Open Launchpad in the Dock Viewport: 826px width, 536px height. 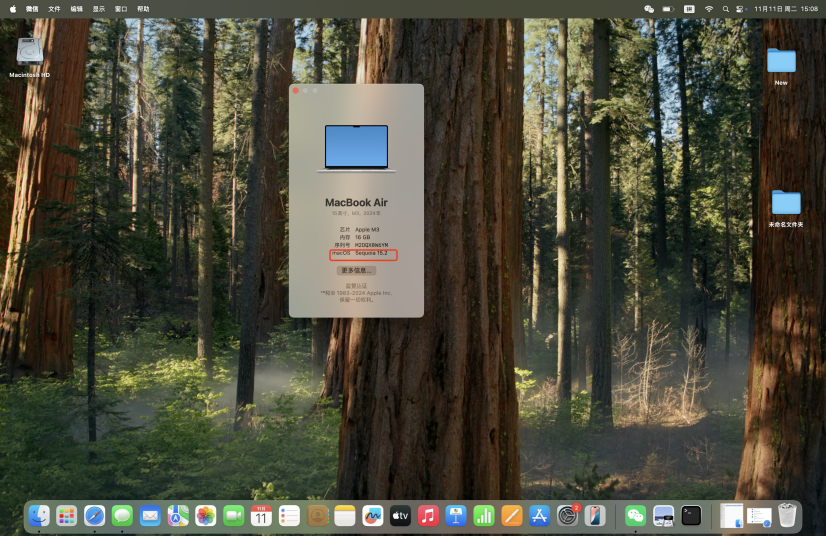coord(66,515)
